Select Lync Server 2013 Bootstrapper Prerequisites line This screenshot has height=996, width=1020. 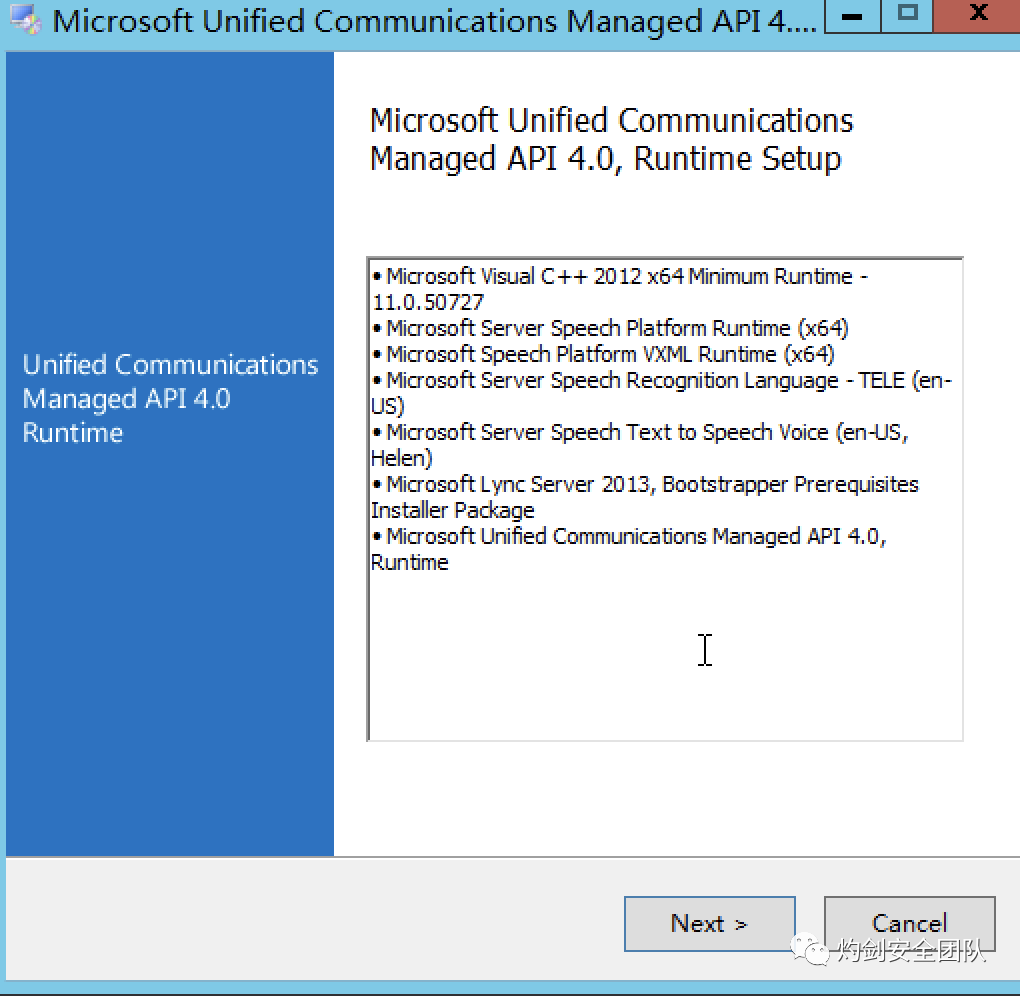(645, 497)
